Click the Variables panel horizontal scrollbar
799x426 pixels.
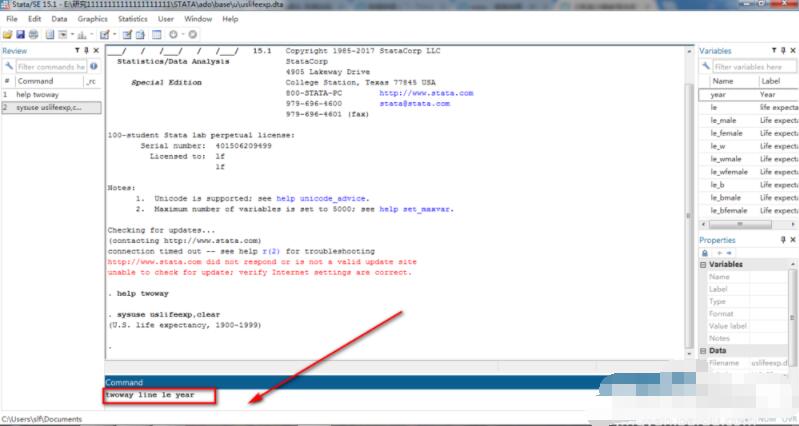(748, 224)
